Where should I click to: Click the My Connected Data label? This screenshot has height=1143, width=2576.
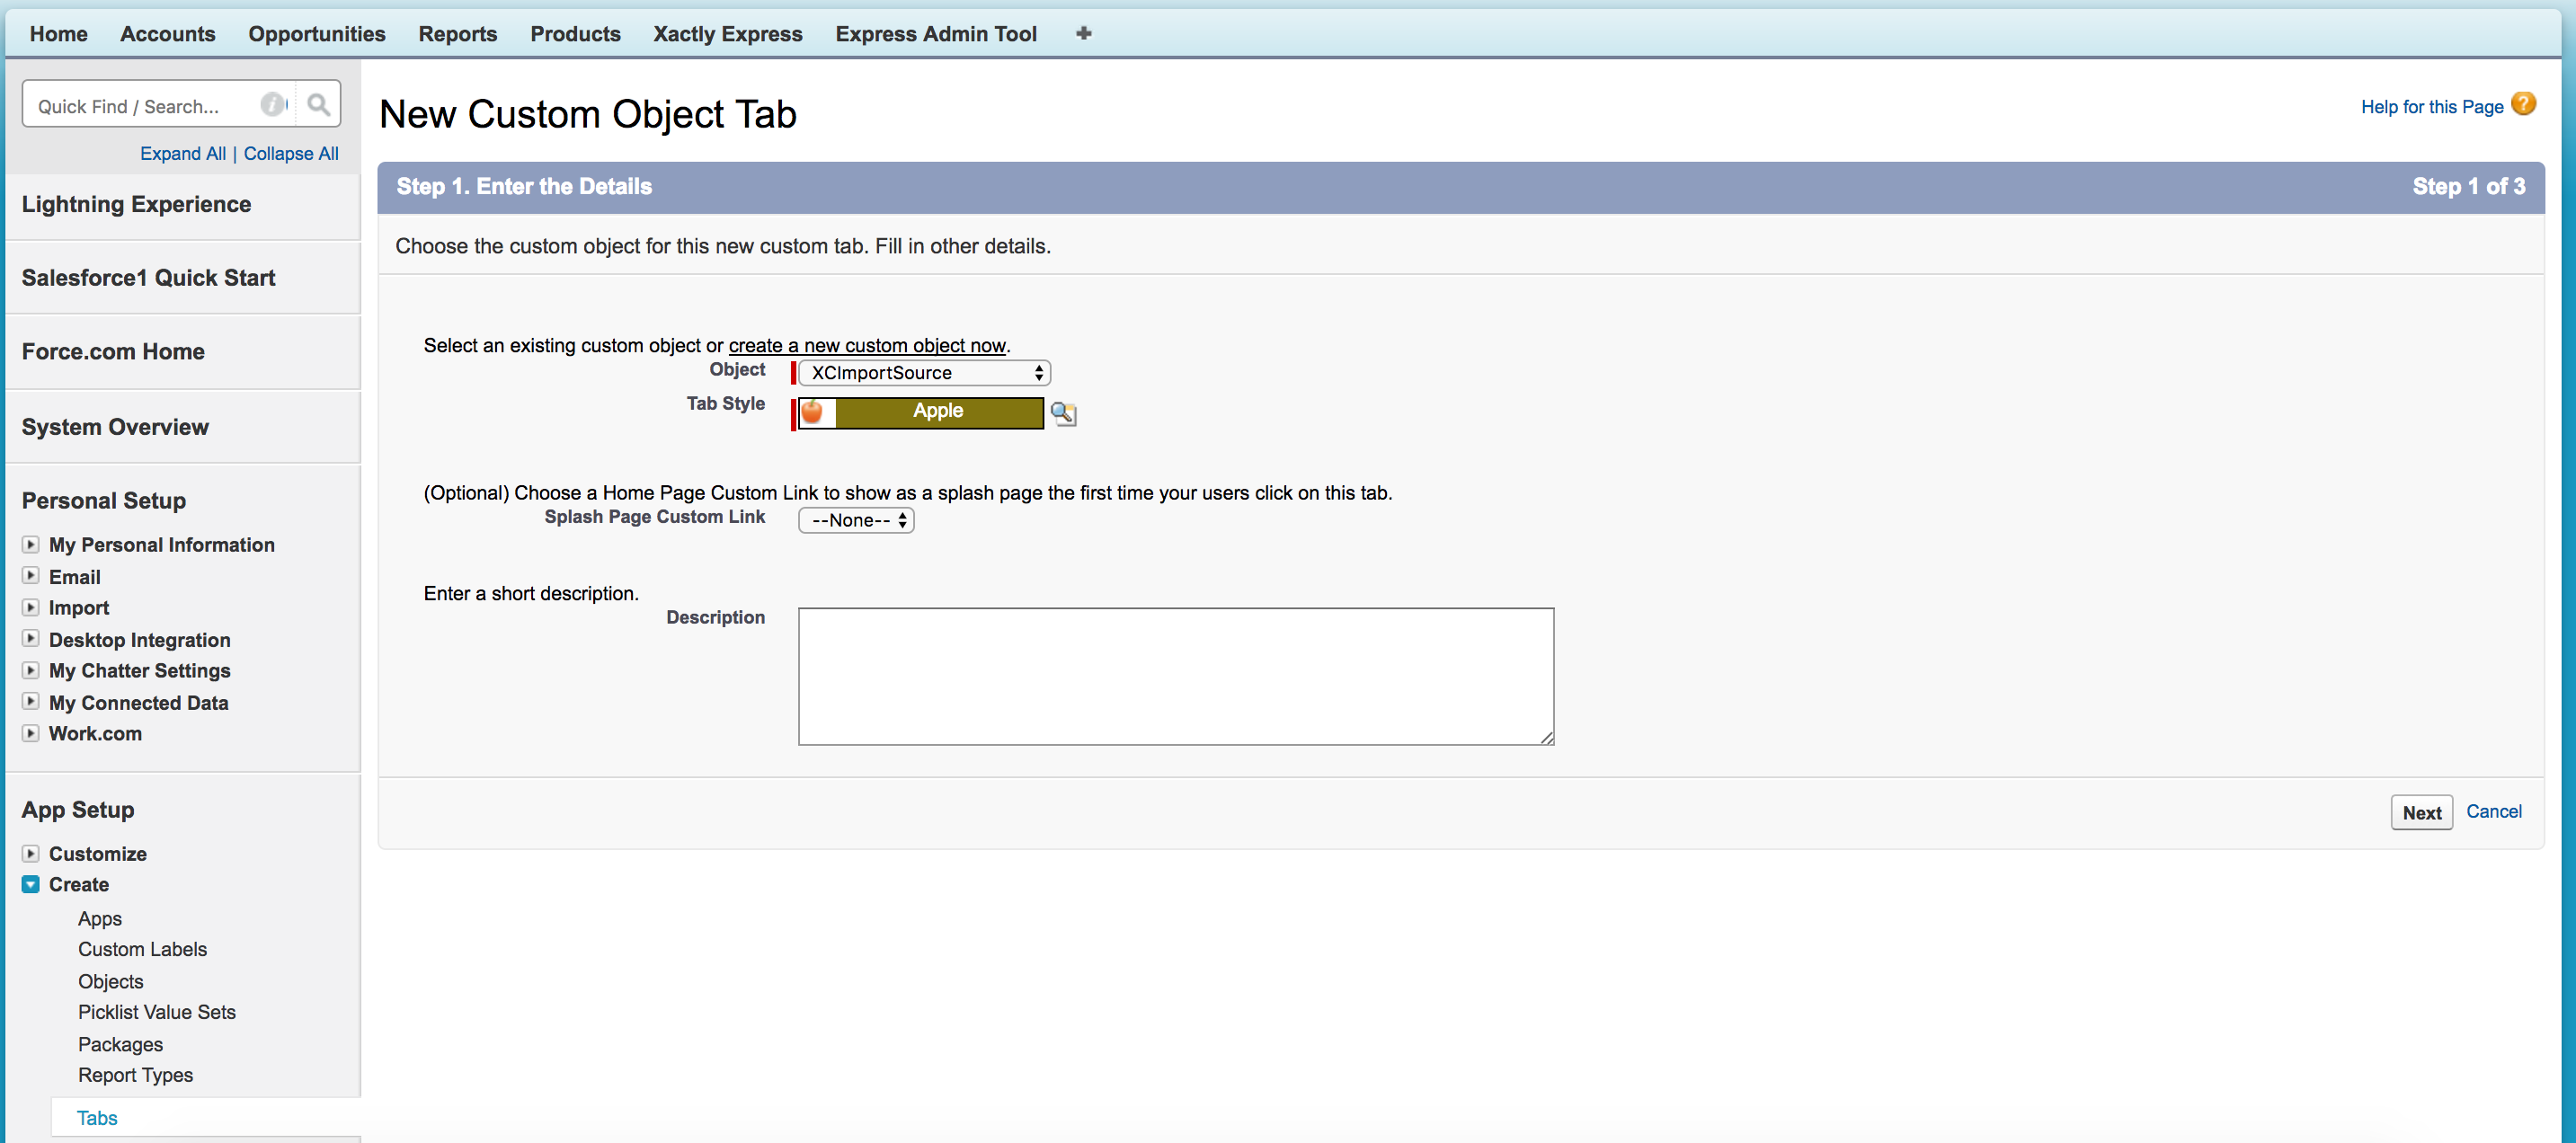[x=139, y=702]
